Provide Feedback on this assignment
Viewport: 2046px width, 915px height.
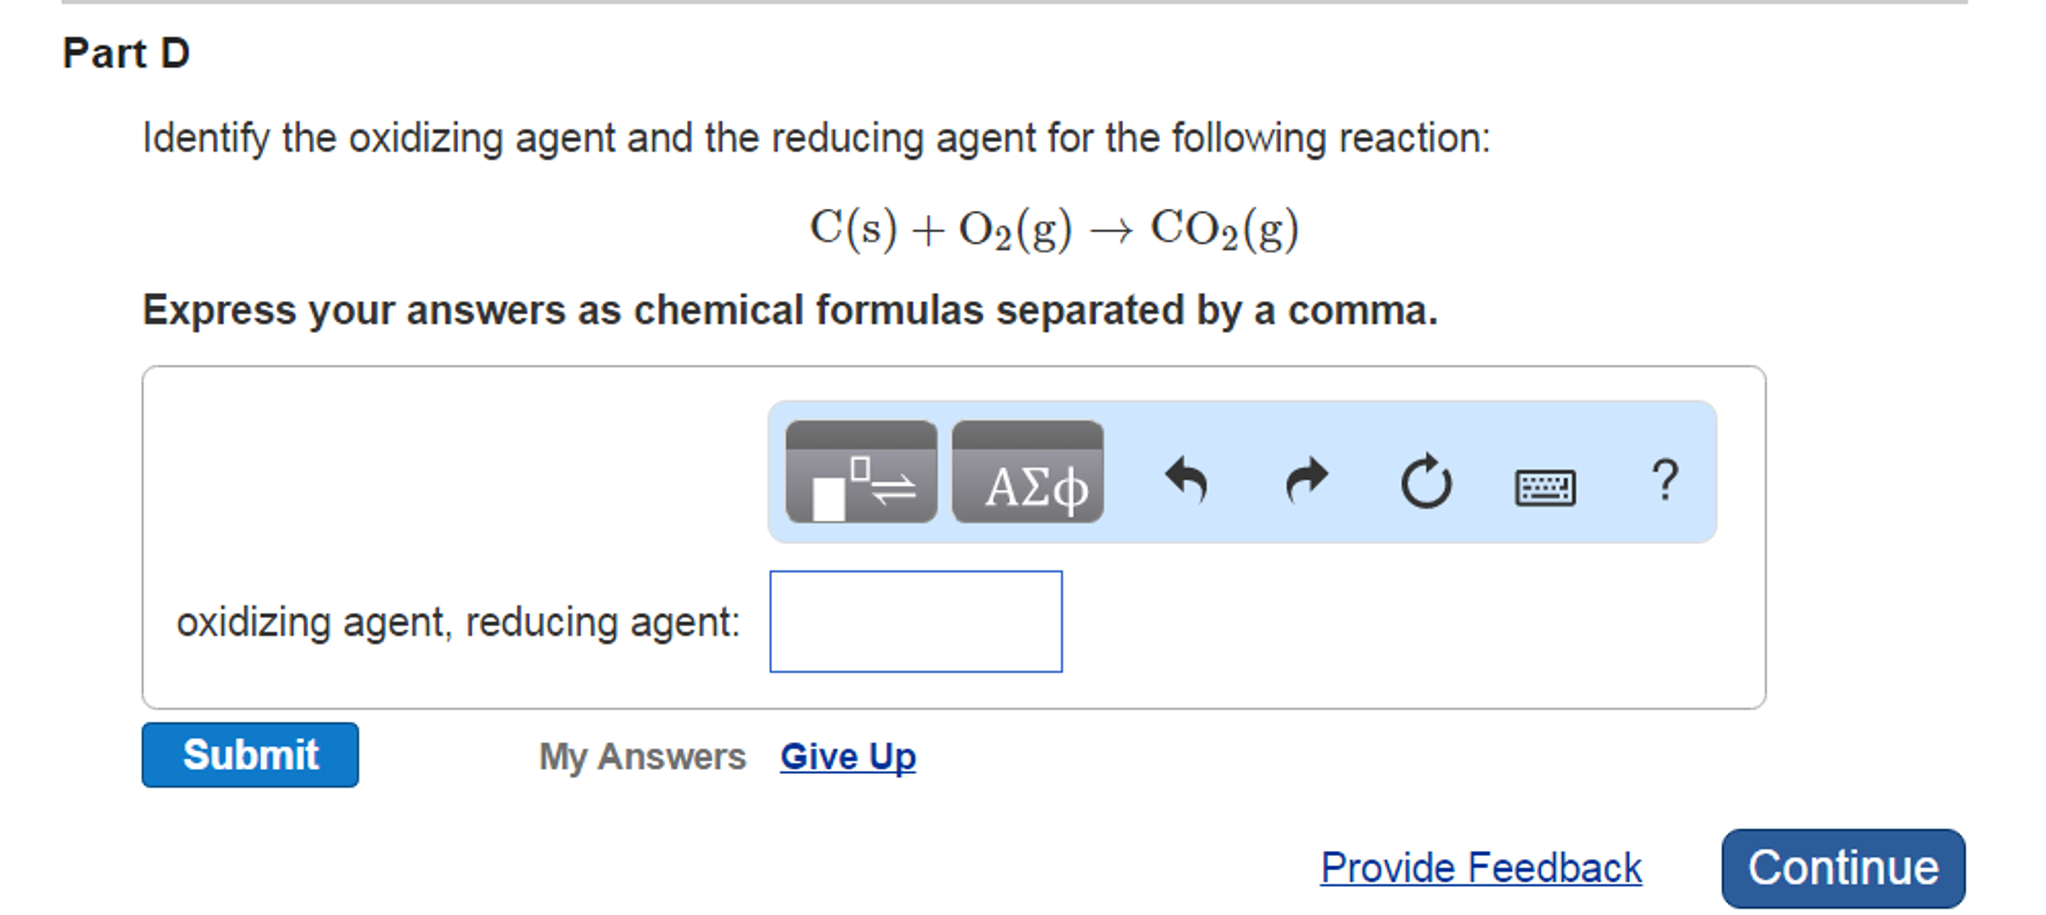pyautogui.click(x=1480, y=866)
